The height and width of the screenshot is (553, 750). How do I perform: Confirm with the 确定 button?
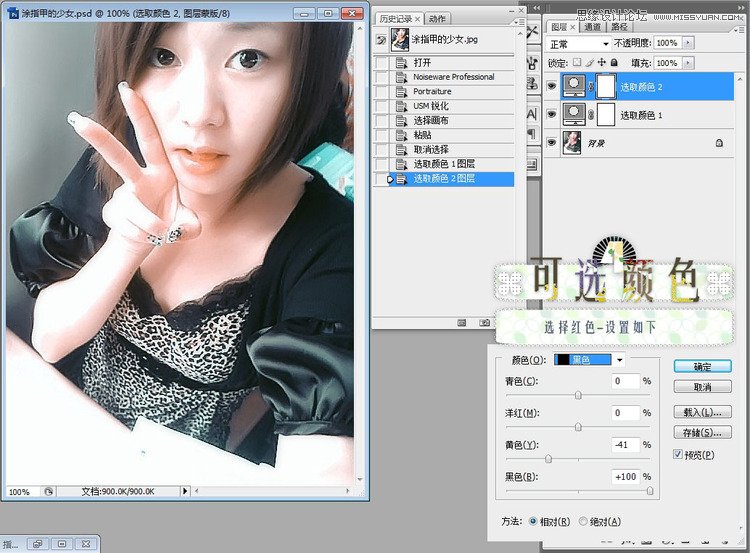coord(703,367)
